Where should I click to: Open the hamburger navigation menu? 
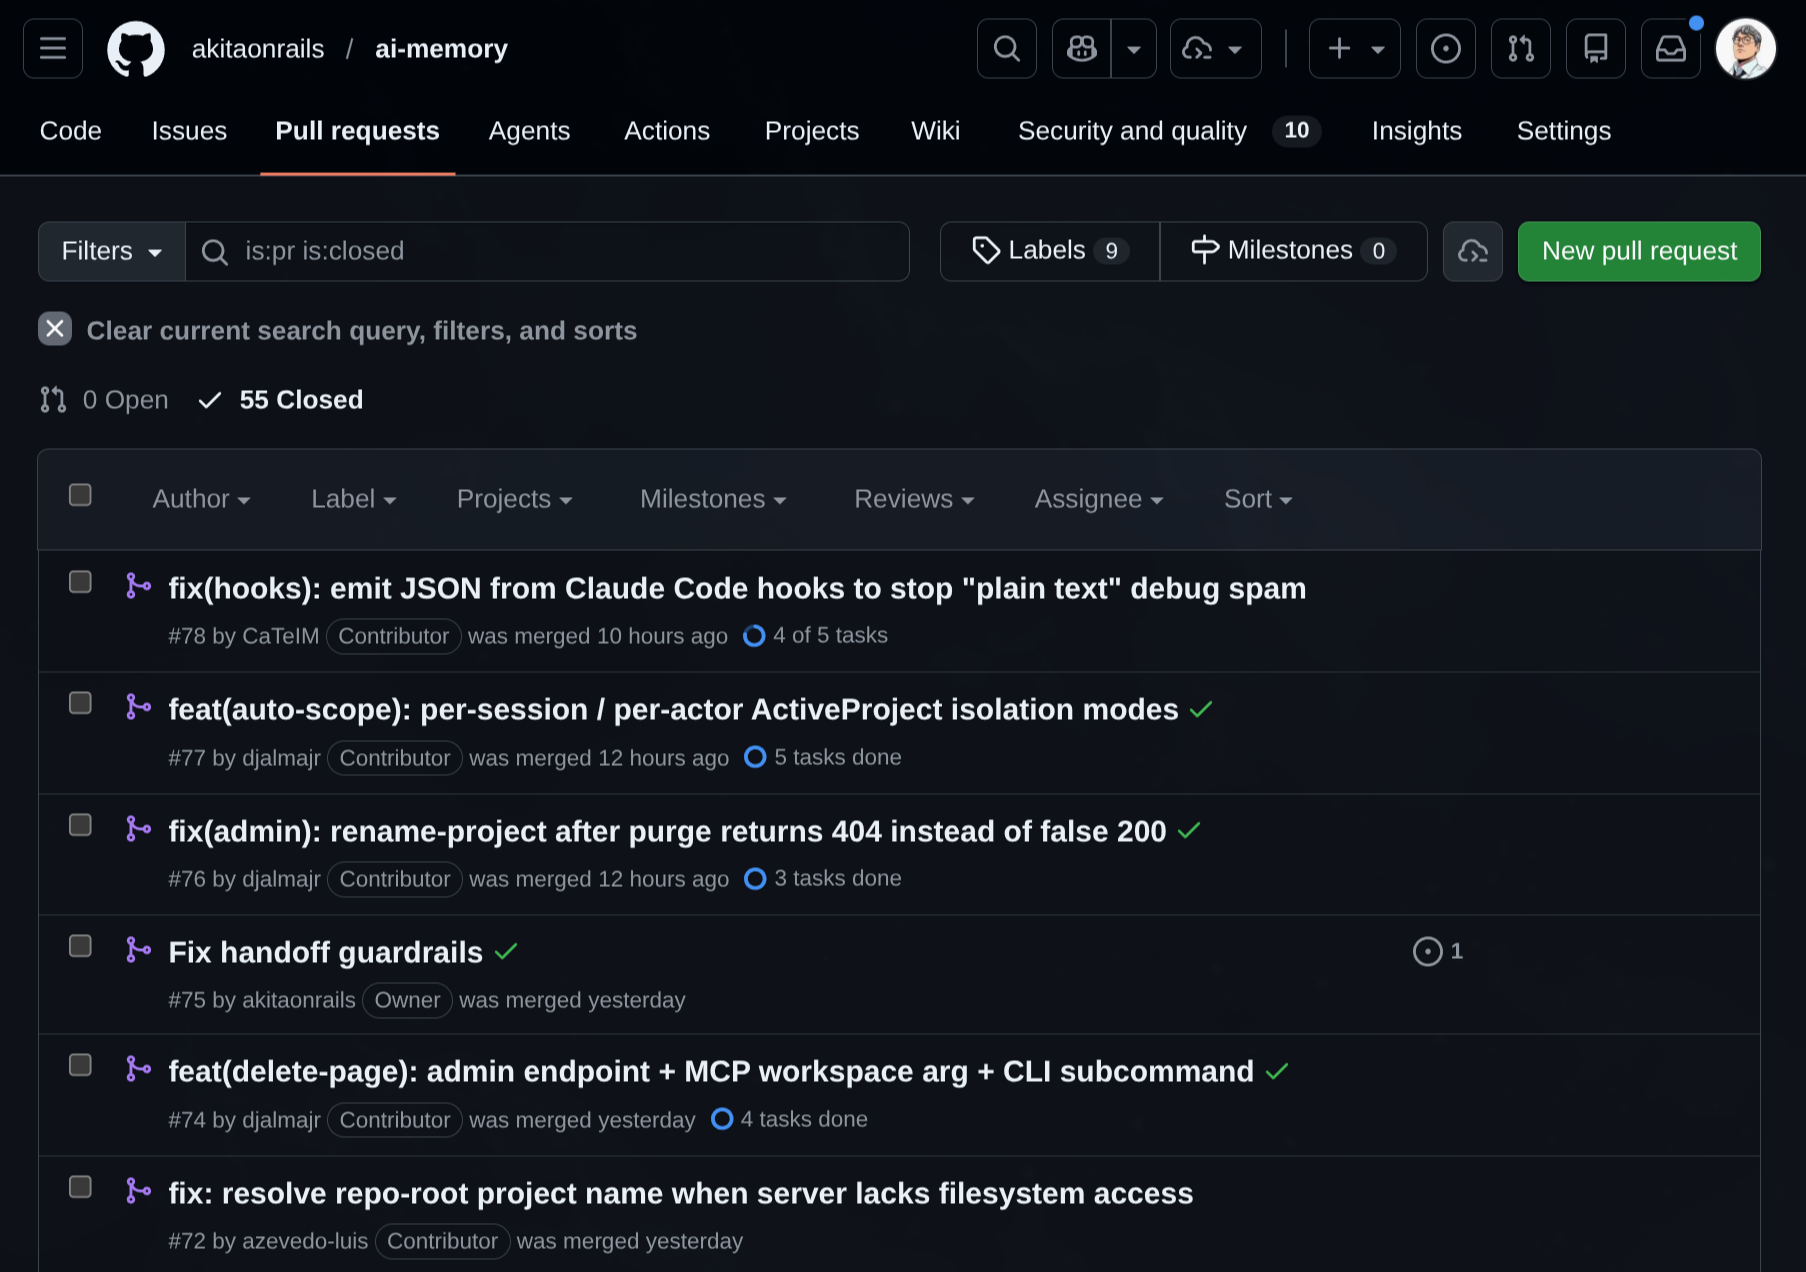pyautogui.click(x=53, y=49)
